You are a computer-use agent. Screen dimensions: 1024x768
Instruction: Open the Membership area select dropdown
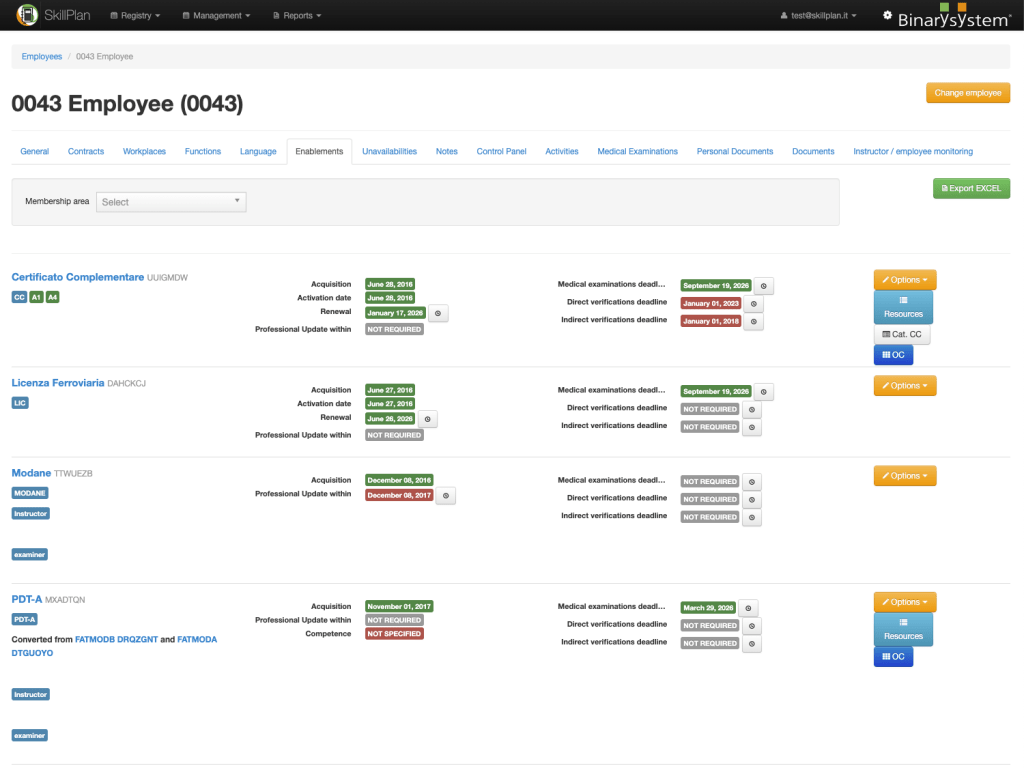[x=171, y=202]
